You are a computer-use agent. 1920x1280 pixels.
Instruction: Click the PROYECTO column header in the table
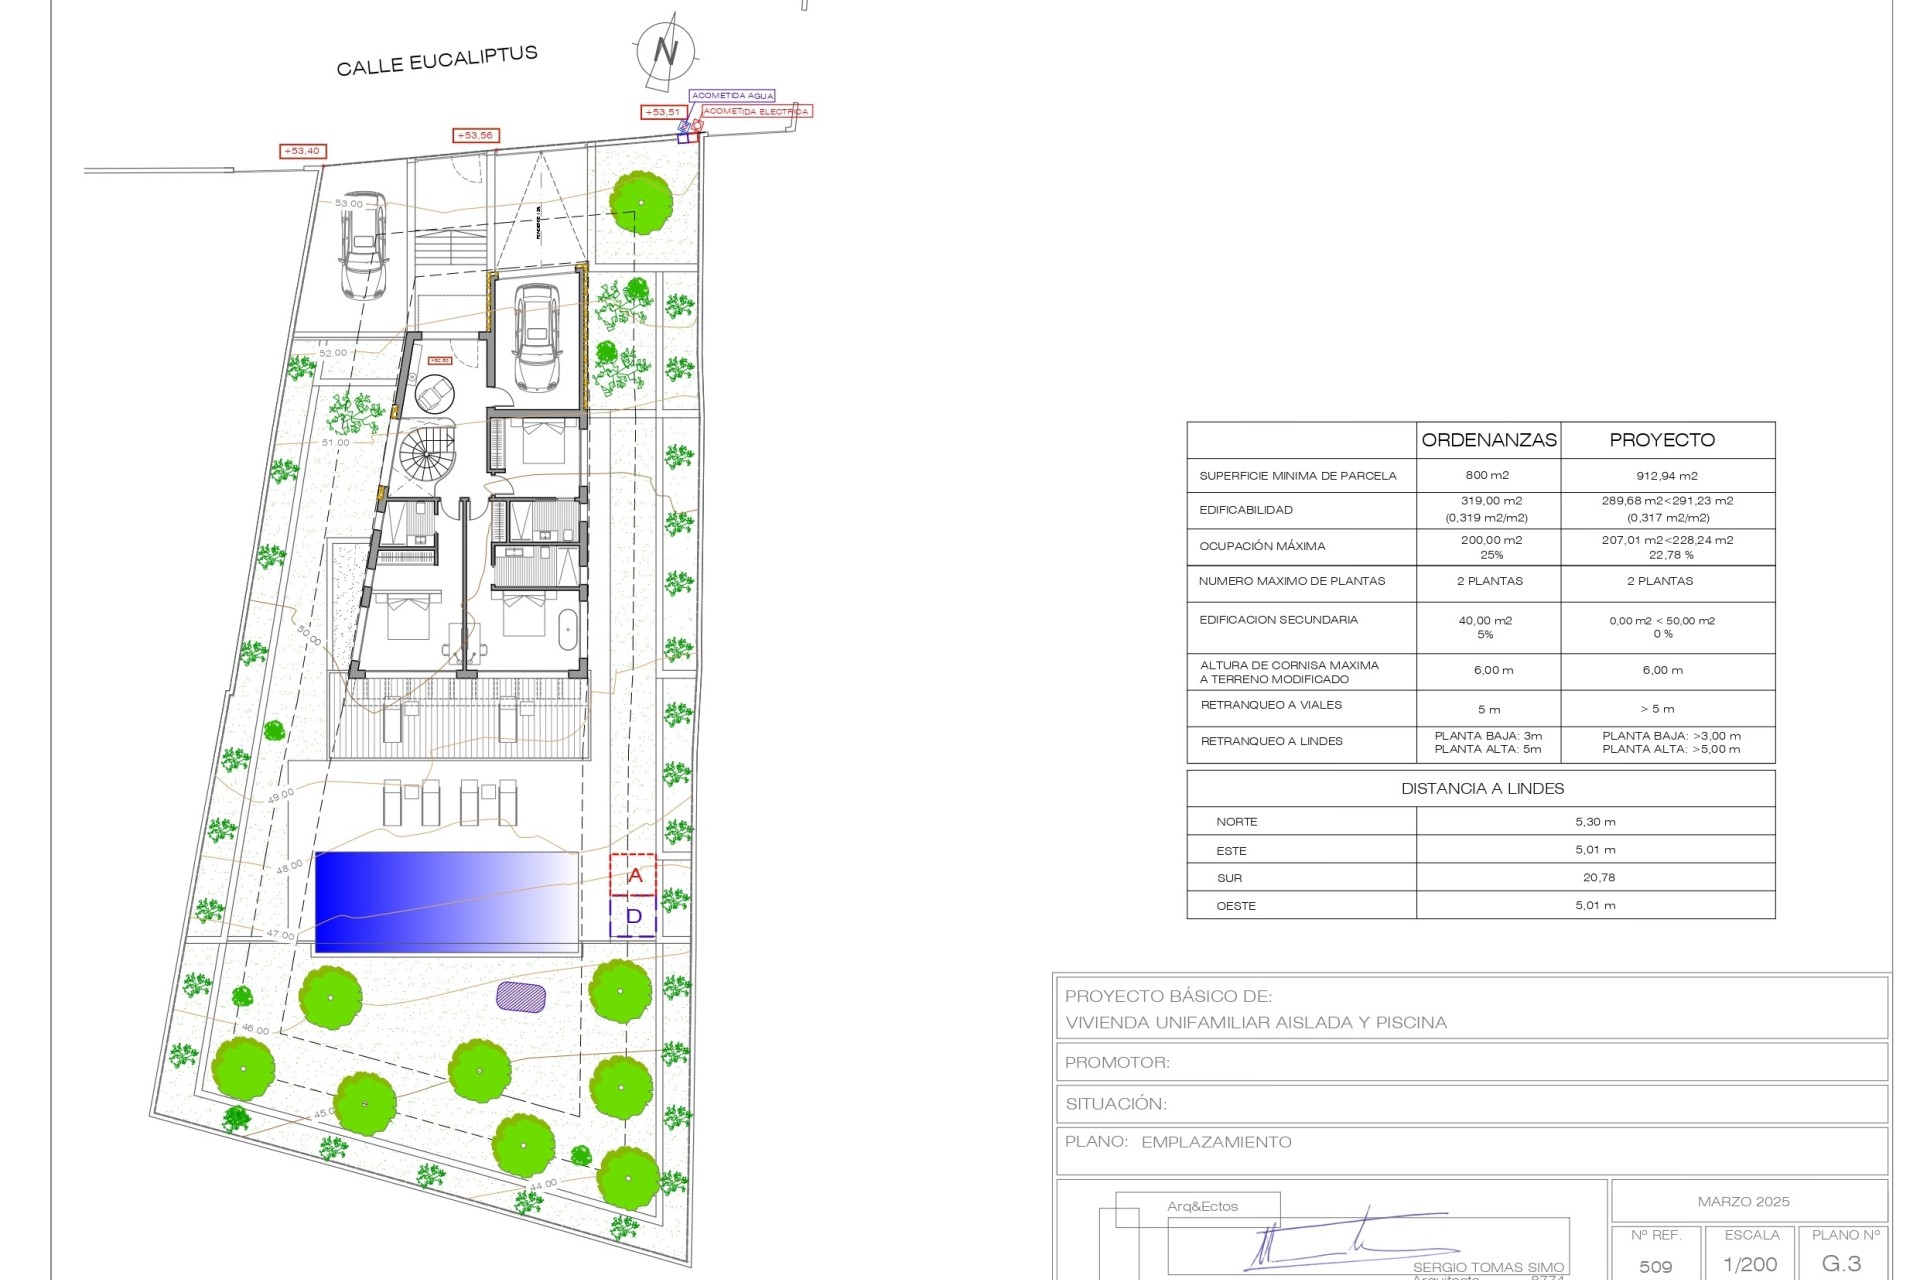point(1661,440)
